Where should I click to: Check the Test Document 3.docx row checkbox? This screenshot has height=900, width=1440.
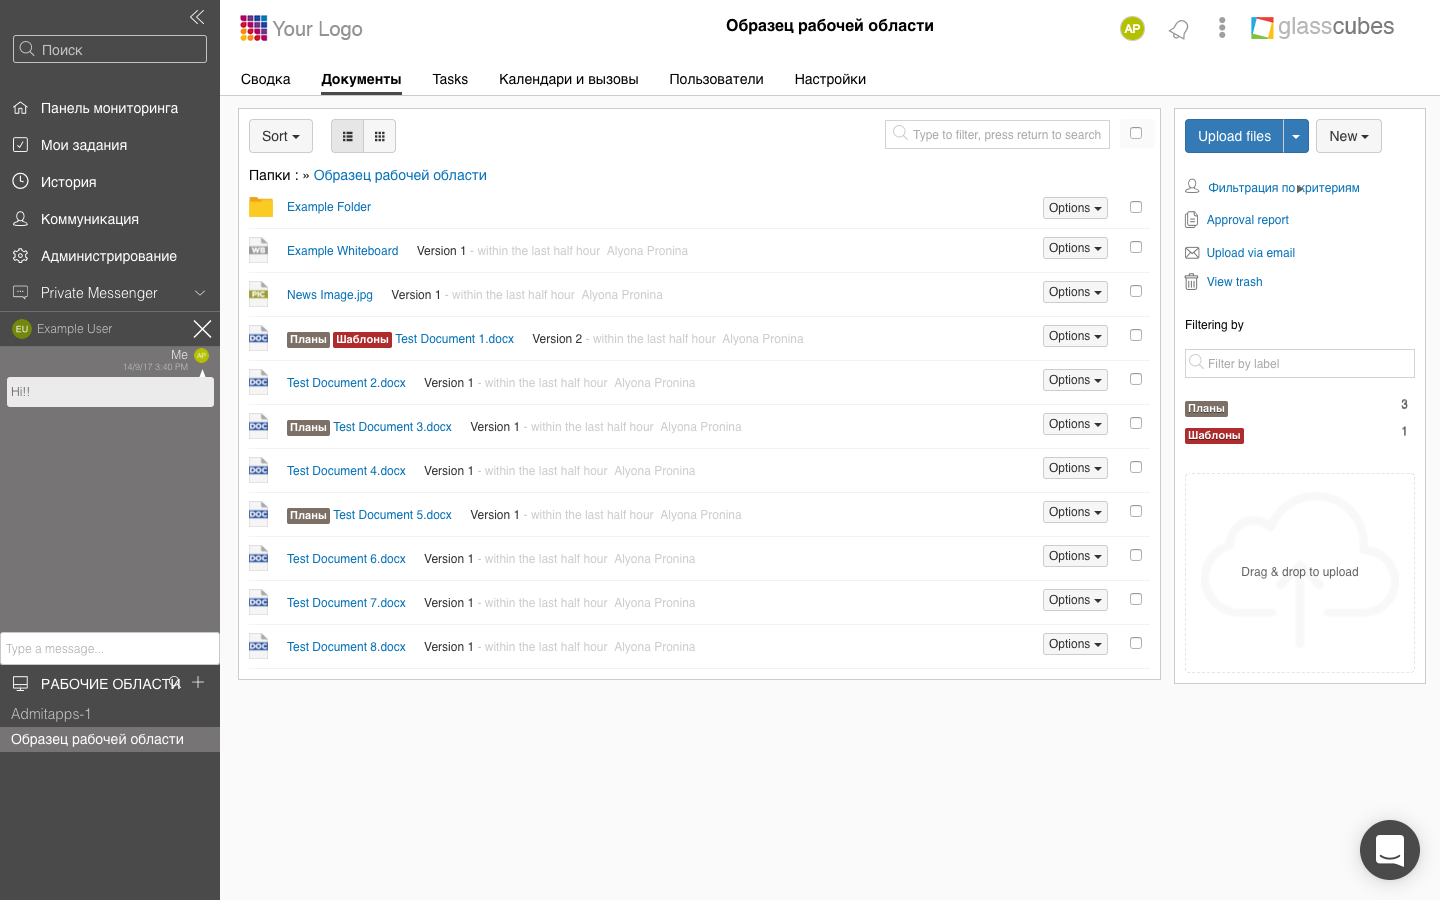point(1136,423)
